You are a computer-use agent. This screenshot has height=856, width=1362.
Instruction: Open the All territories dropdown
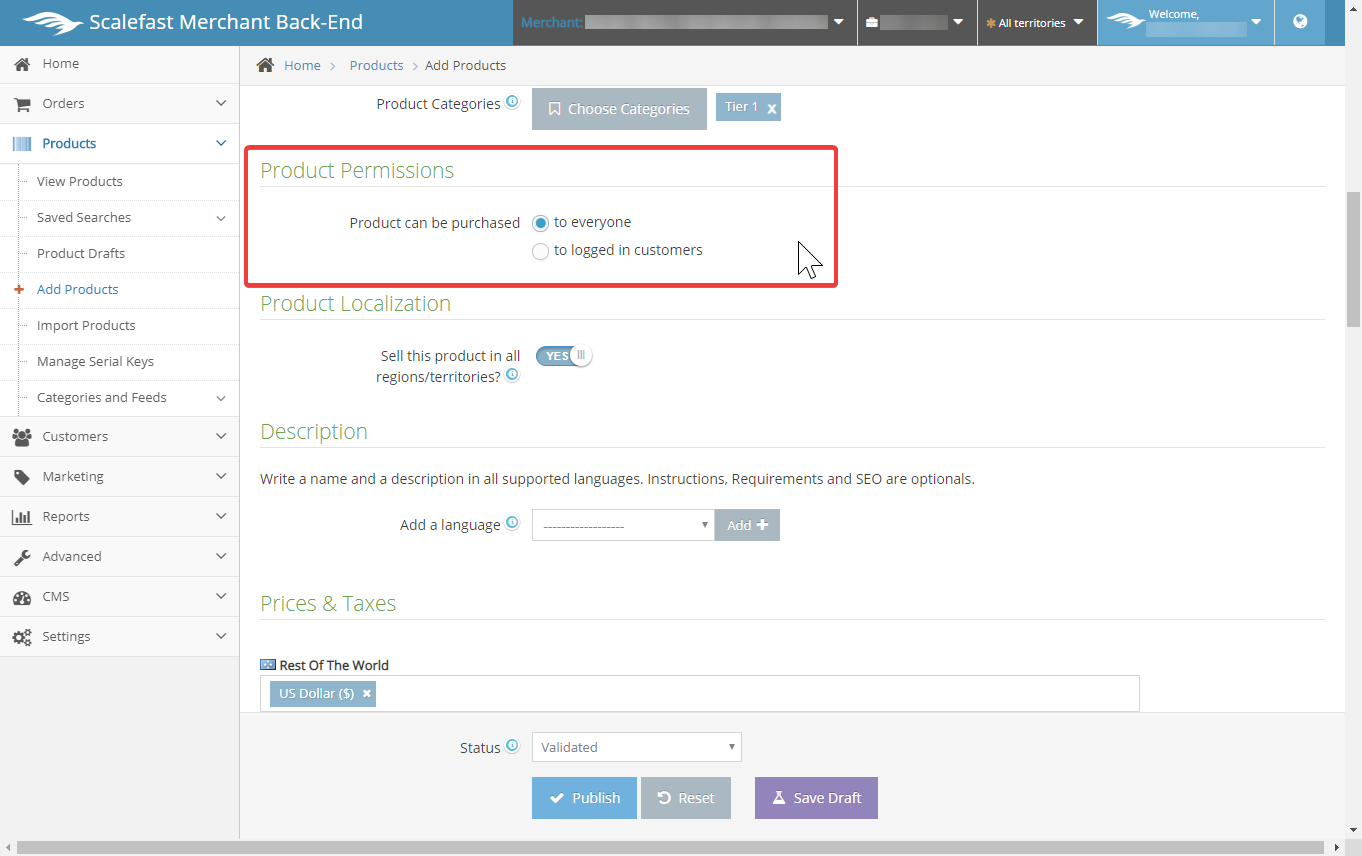1035,23
